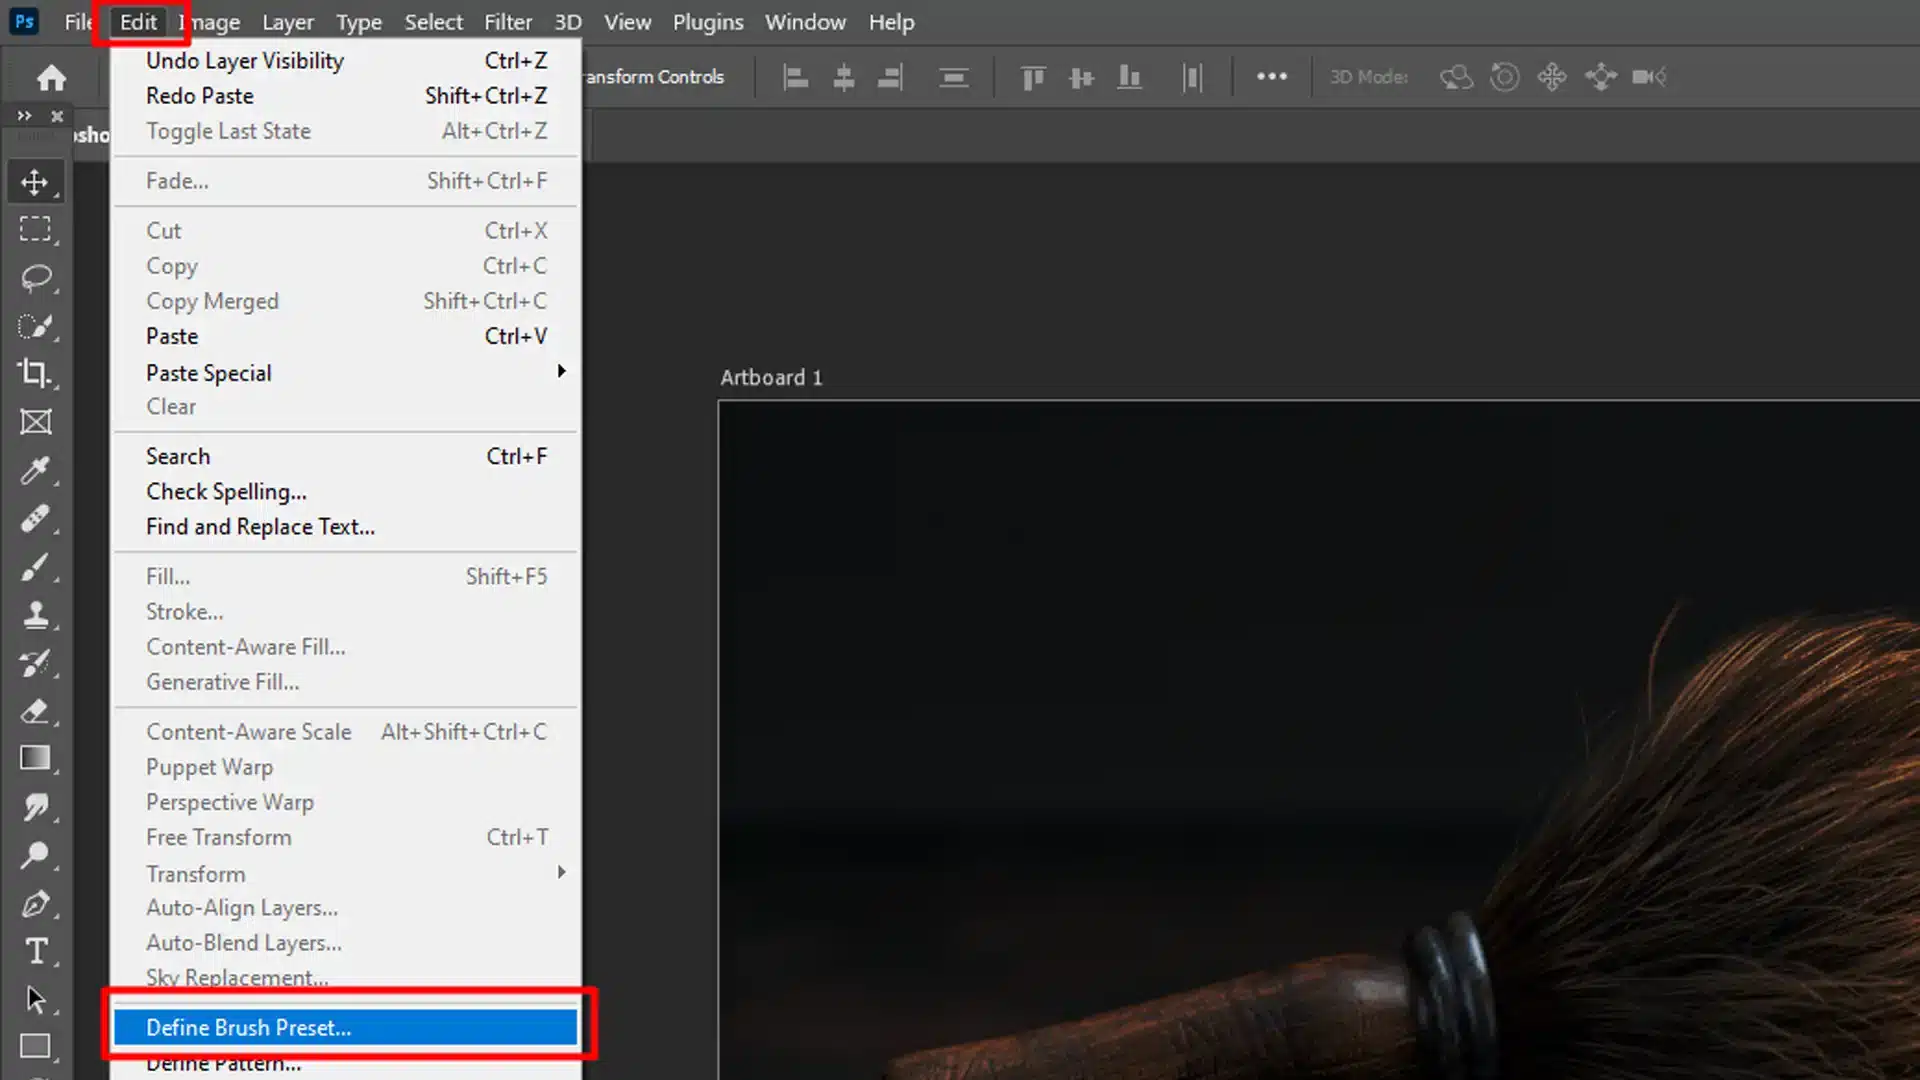1920x1080 pixels.
Task: Choose Undo Layer Visibility
Action: [346, 60]
